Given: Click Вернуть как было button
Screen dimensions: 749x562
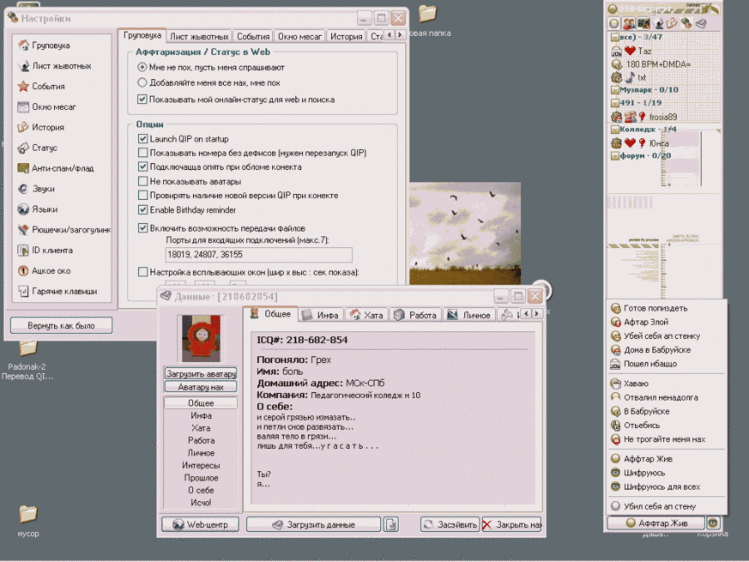Looking at the screenshot, I should (61, 326).
